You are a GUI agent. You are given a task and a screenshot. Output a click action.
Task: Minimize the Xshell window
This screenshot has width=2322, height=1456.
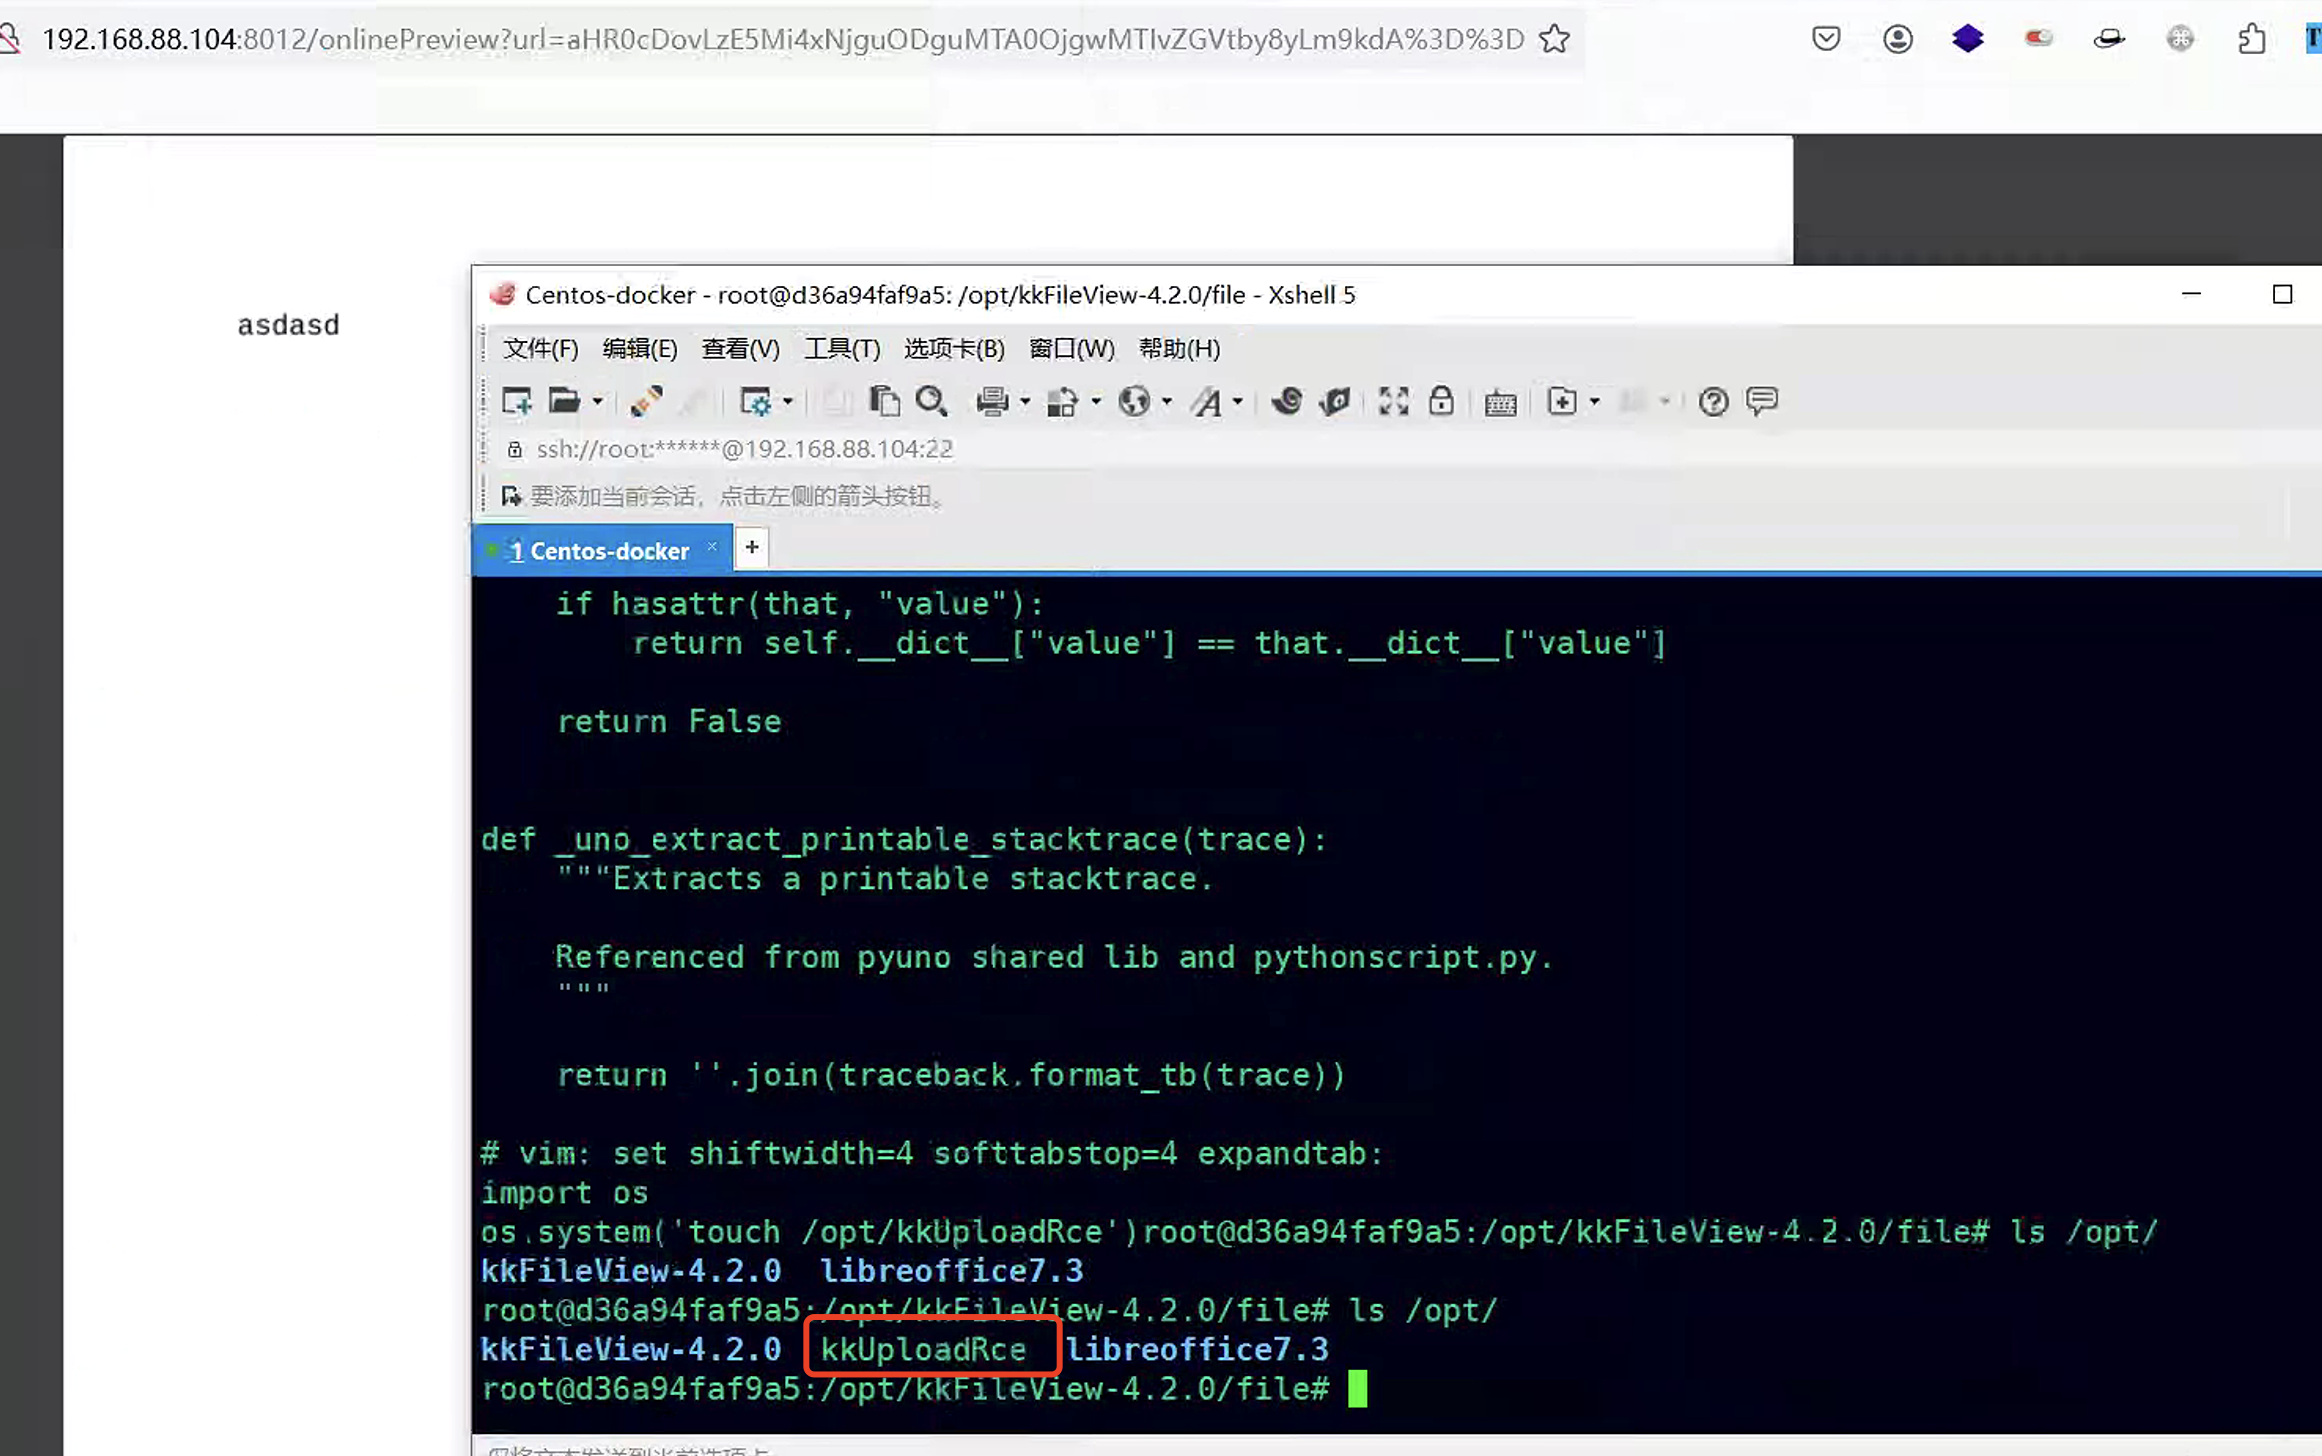tap(2192, 294)
